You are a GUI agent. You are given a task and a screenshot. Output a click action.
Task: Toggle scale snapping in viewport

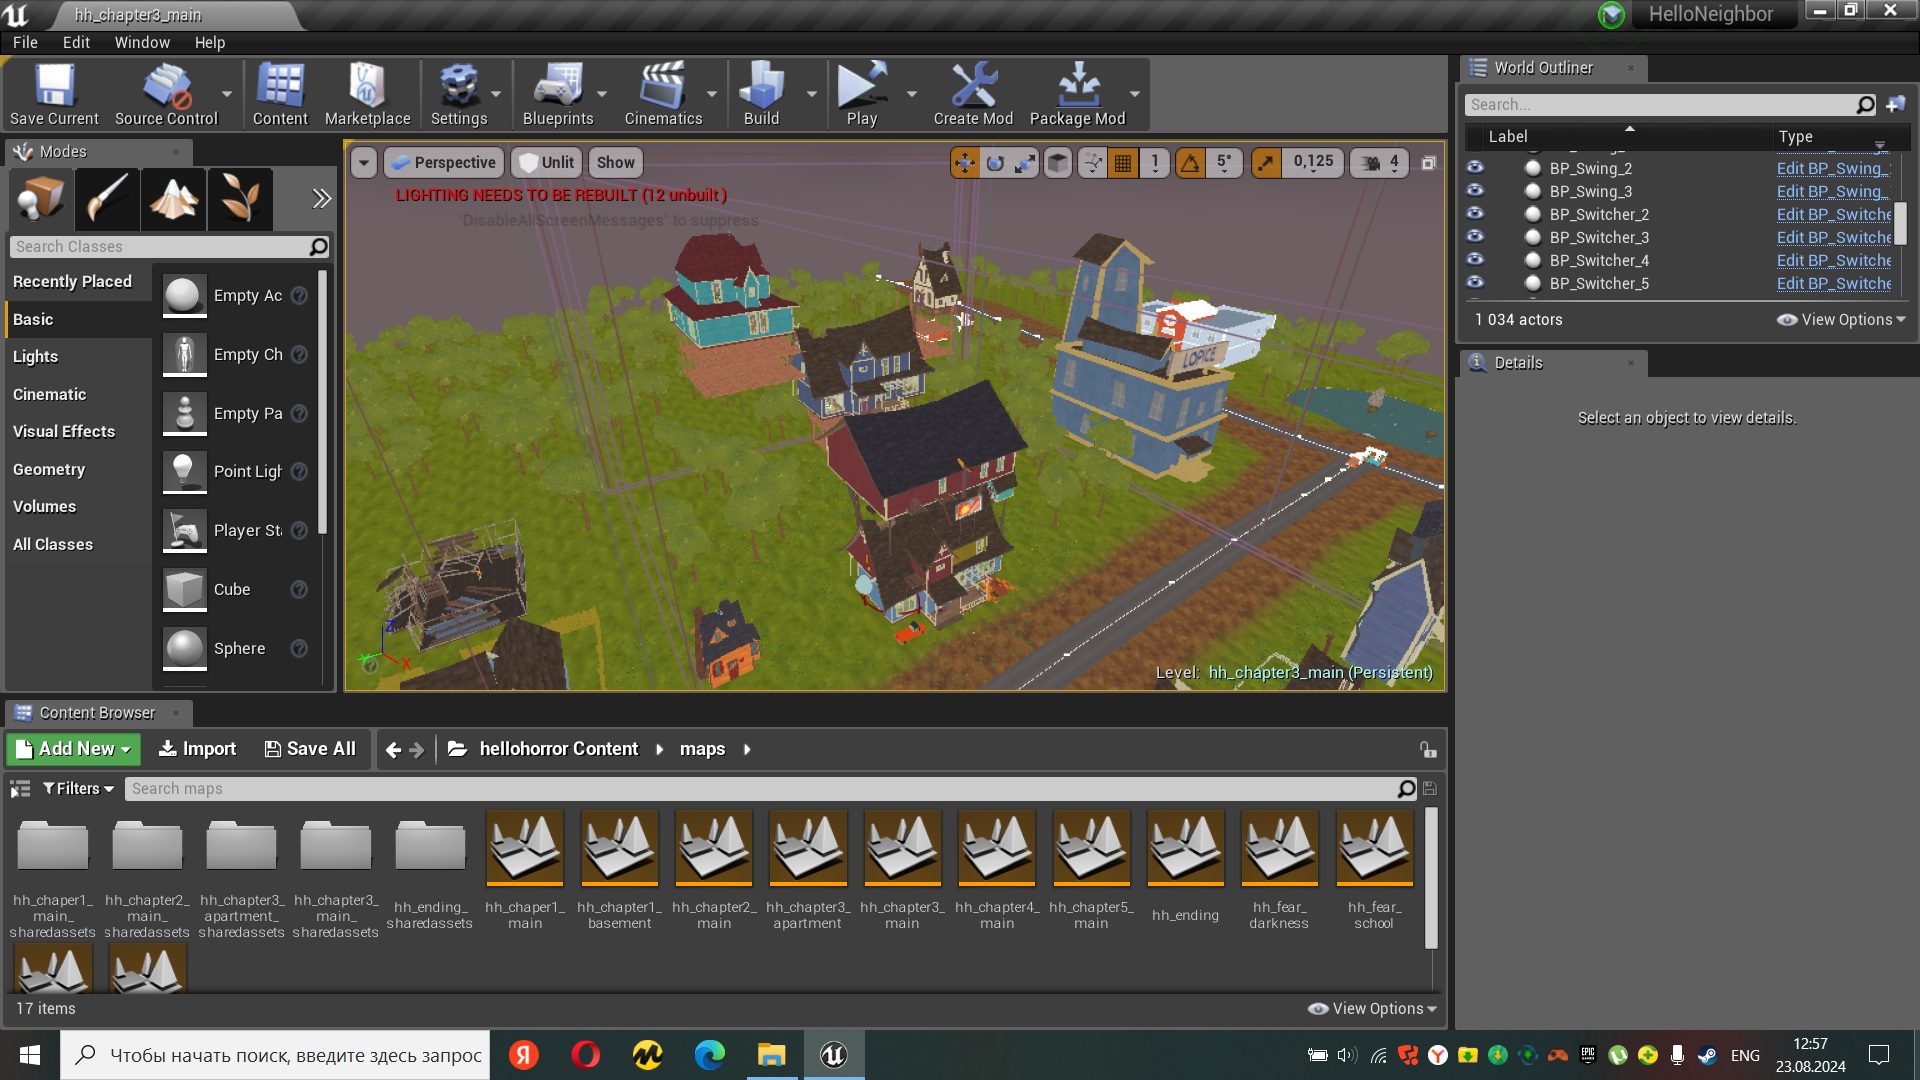pos(1266,163)
